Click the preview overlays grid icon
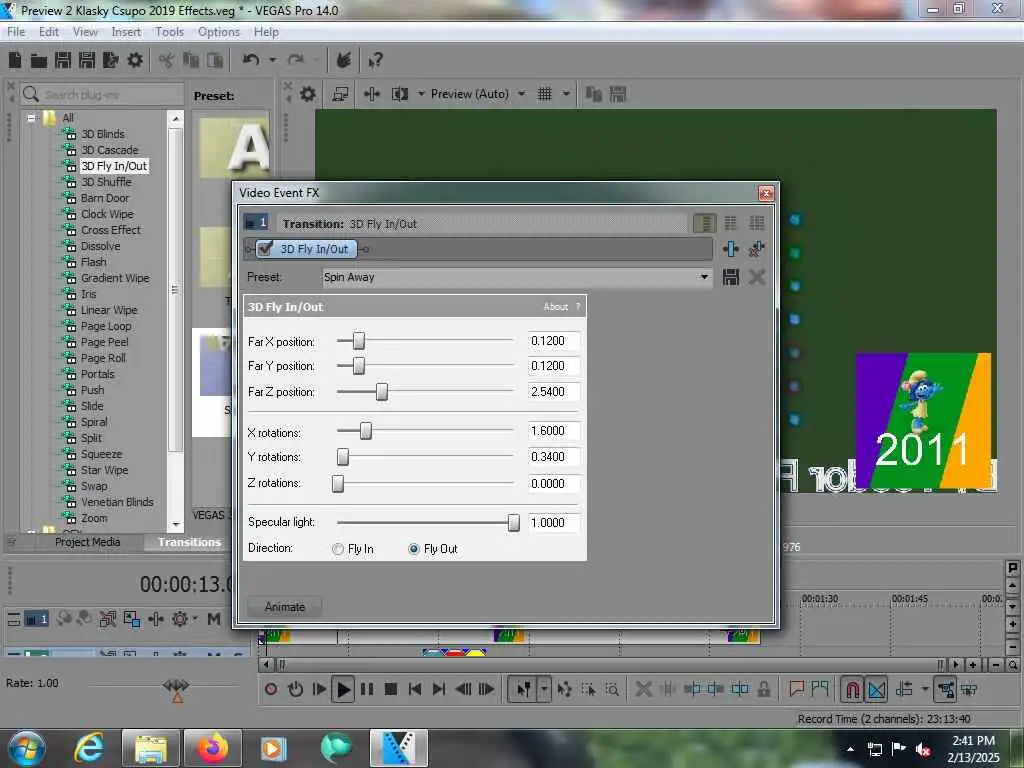The width and height of the screenshot is (1024, 768). 545,94
